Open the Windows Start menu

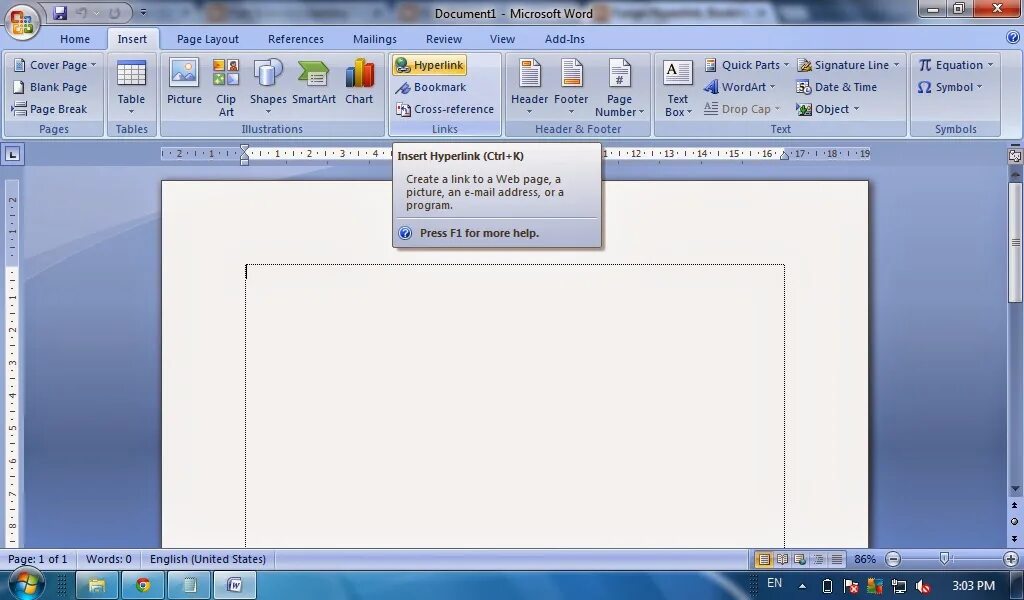(x=25, y=584)
